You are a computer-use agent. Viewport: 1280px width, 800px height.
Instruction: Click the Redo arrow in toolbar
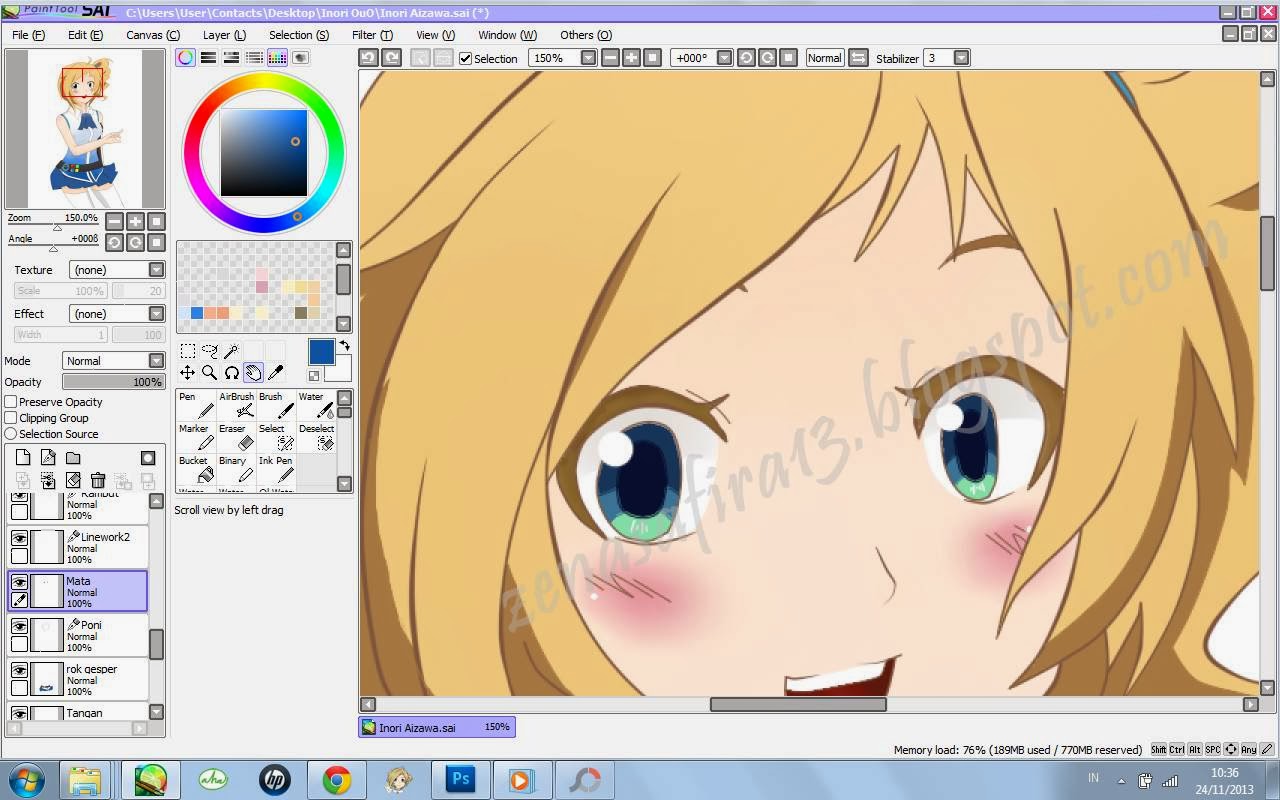click(x=392, y=58)
